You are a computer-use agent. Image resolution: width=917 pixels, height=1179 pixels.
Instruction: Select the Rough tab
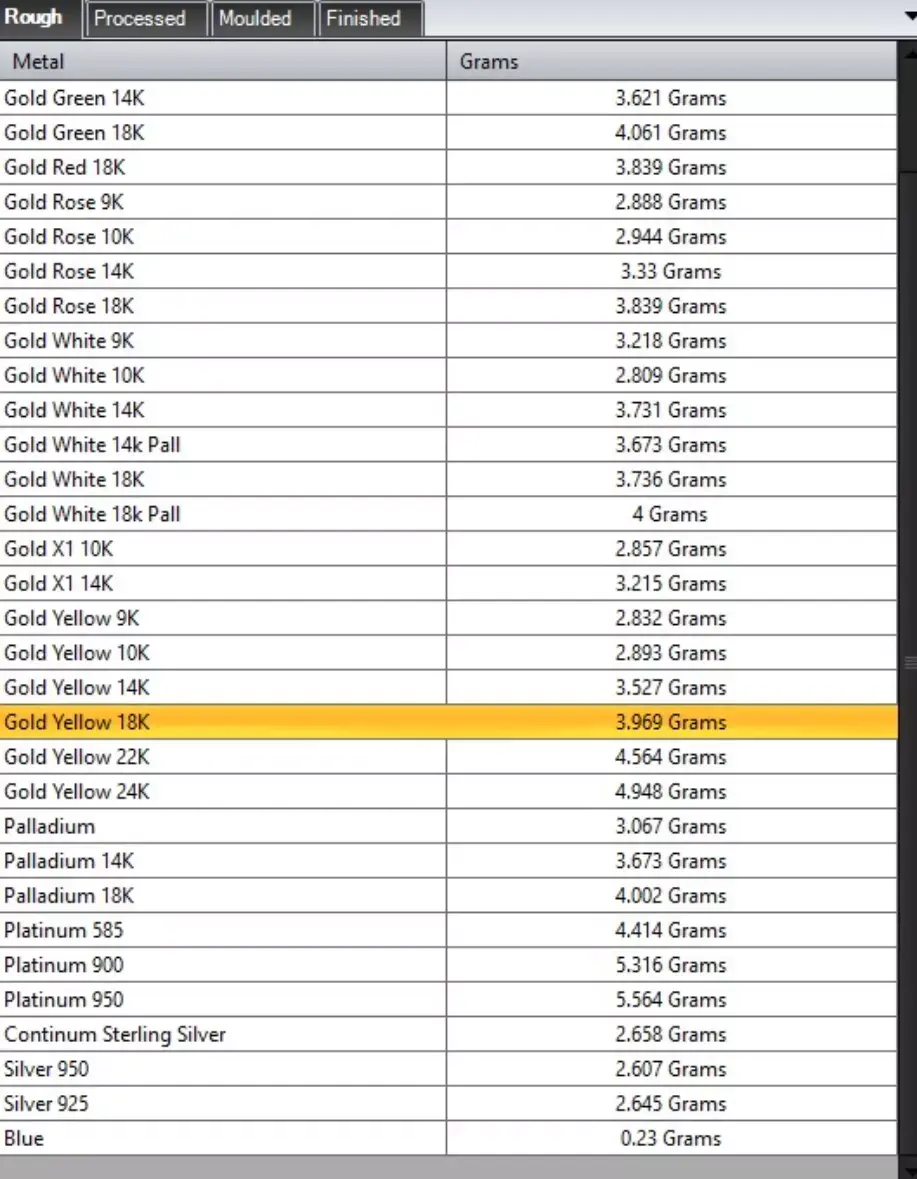click(x=34, y=18)
